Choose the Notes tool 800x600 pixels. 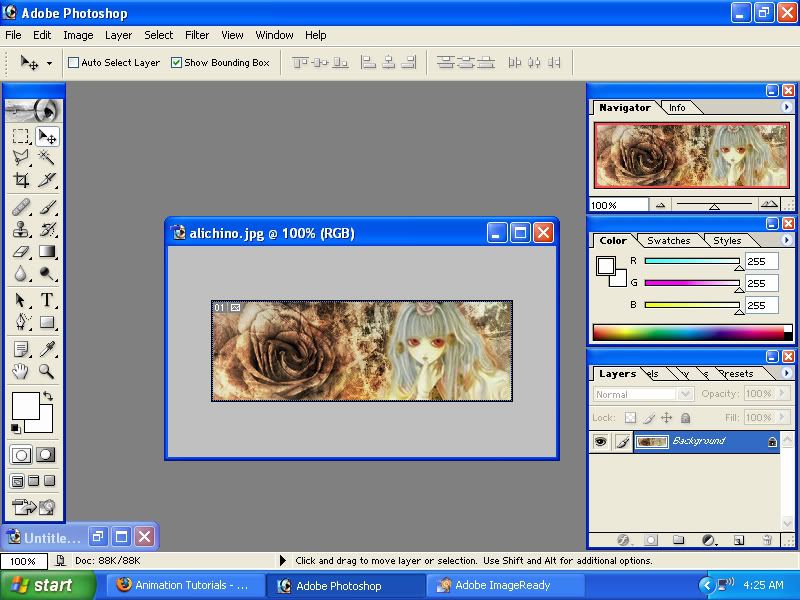coord(20,349)
